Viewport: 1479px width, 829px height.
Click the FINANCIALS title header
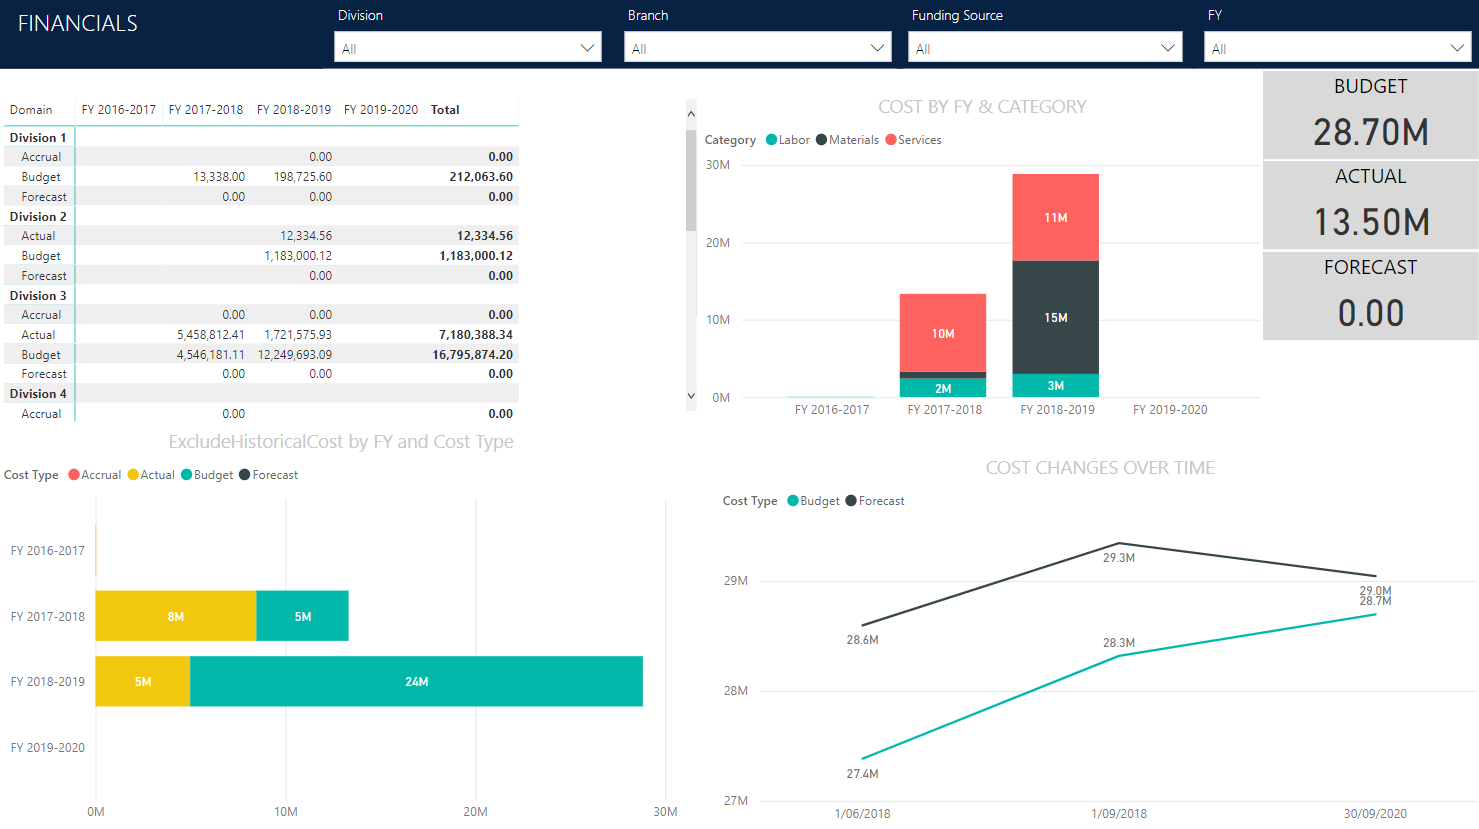tap(78, 22)
